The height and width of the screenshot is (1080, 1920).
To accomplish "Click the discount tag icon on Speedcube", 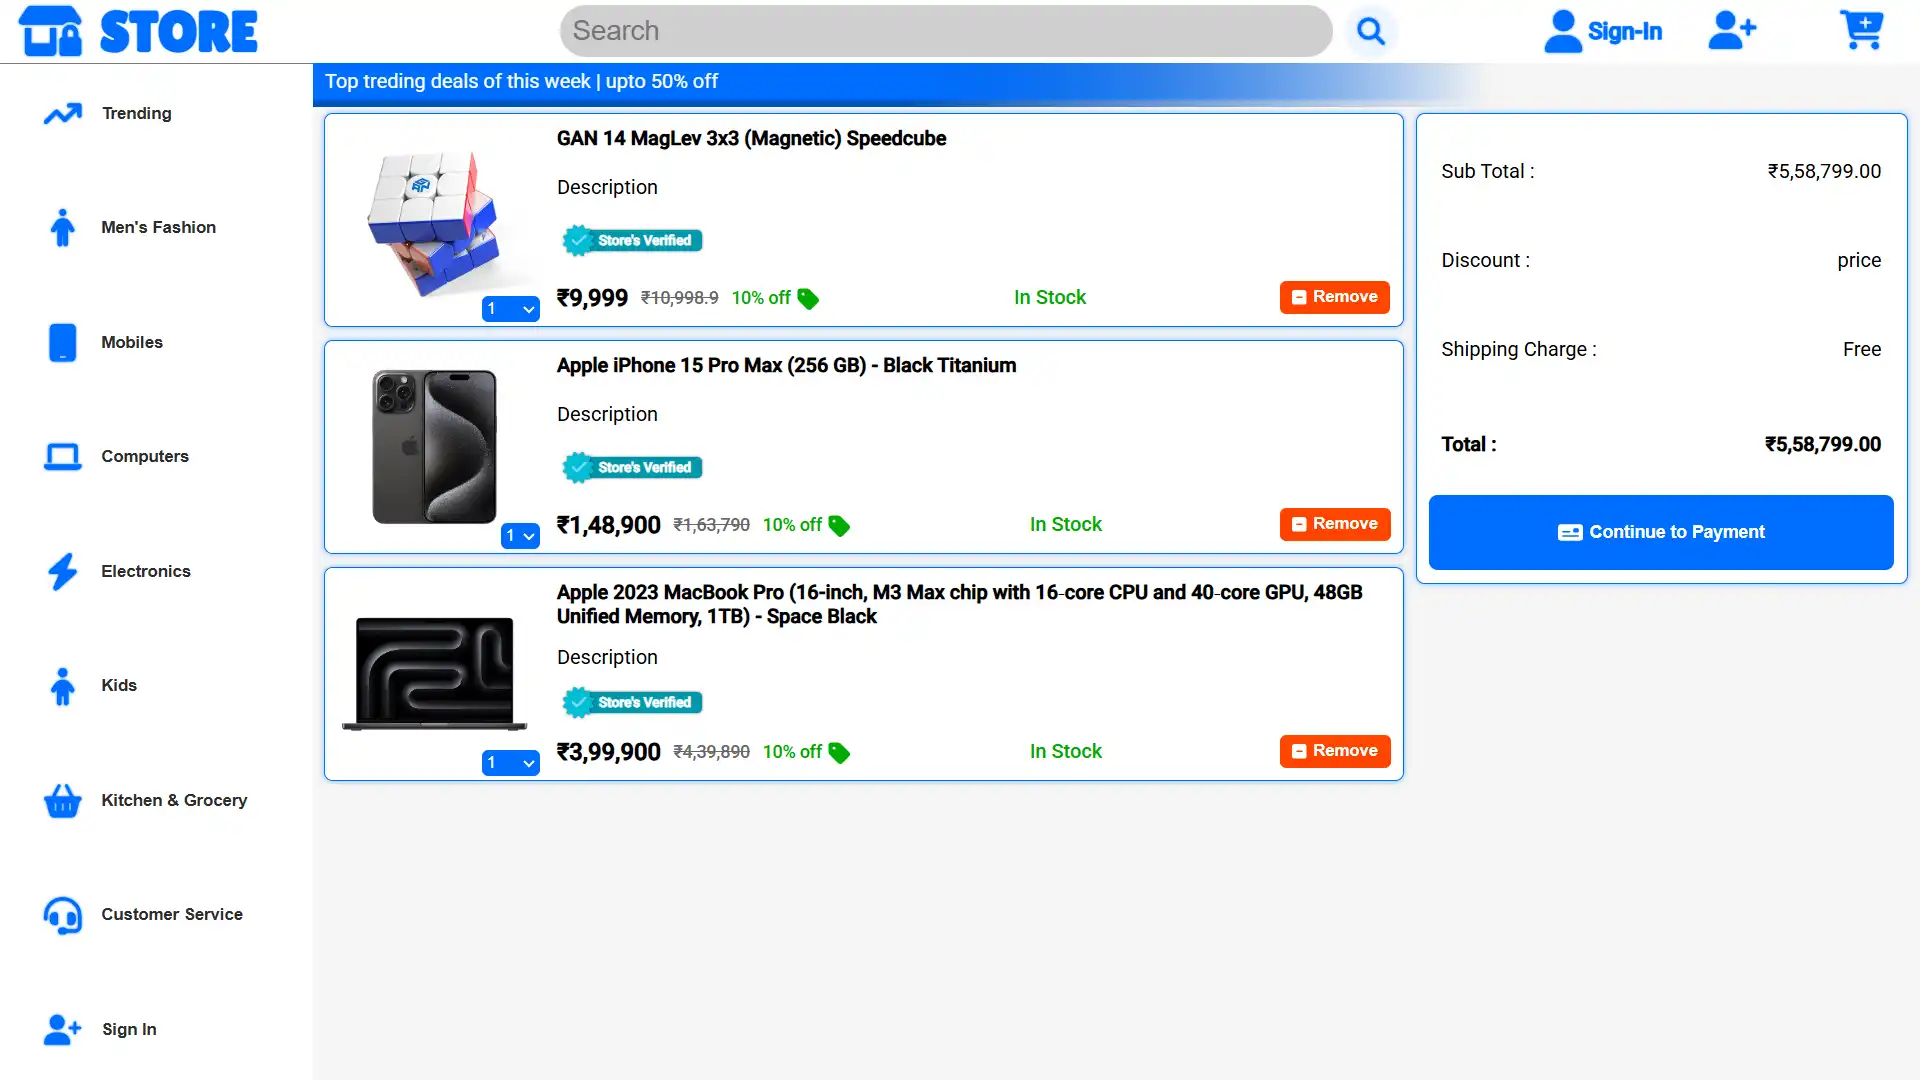I will (x=808, y=299).
